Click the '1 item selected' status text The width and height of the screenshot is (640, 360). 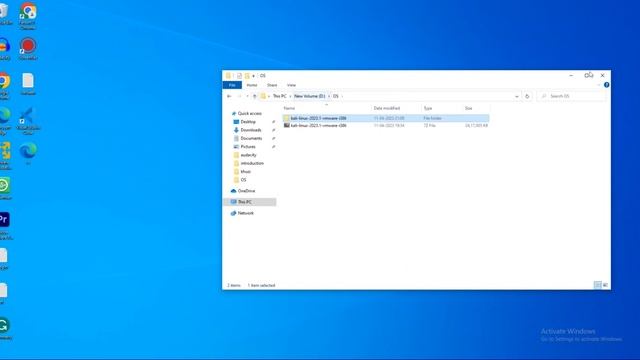[261, 285]
